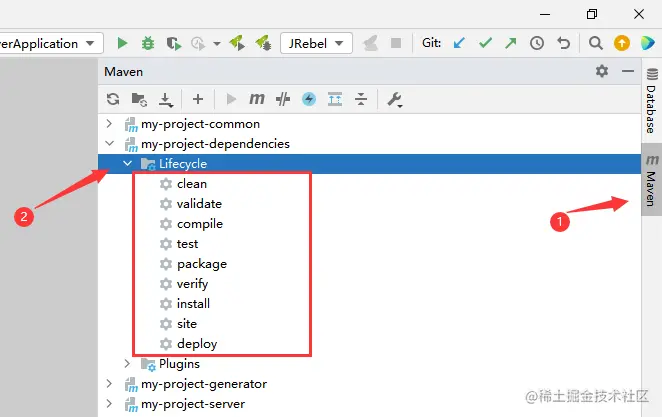Click the grayed build icon after JRebel
This screenshot has width=662, height=417.
click(x=370, y=43)
